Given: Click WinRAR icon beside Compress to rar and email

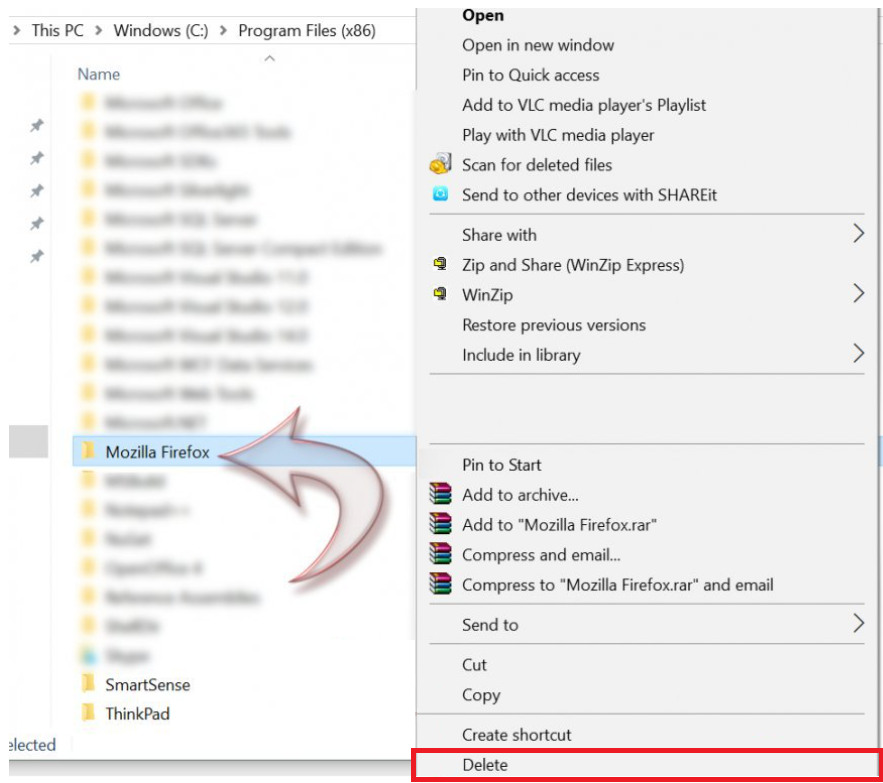Looking at the screenshot, I should pos(440,584).
